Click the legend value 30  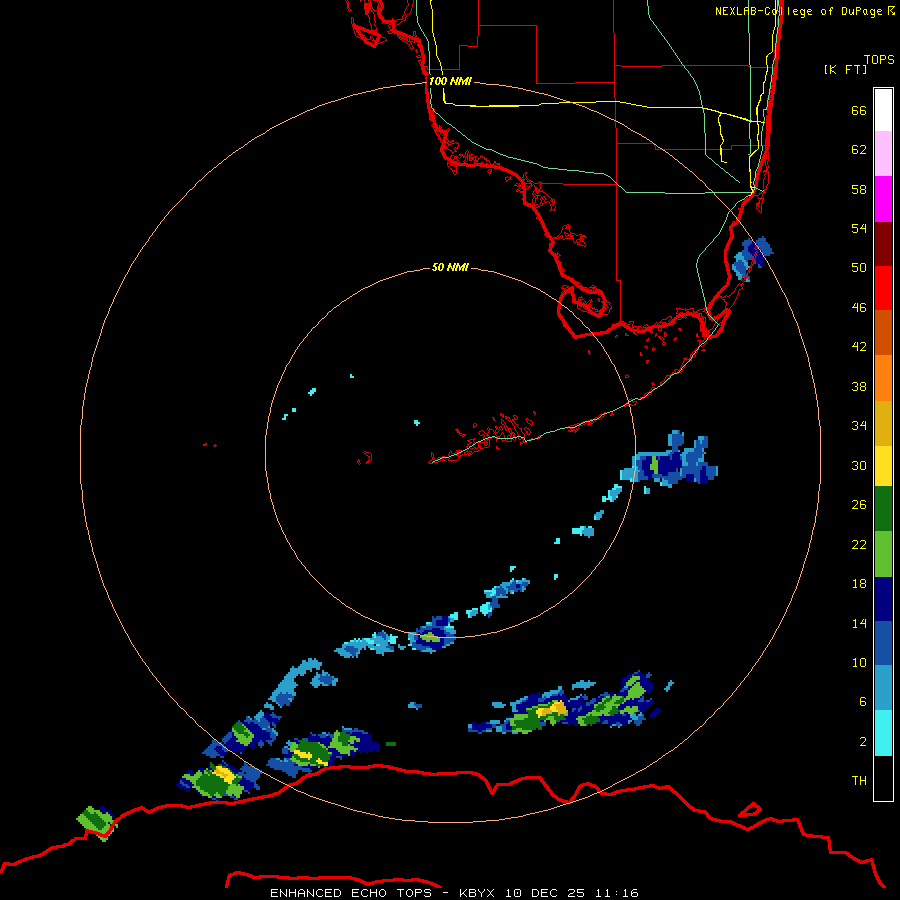[859, 465]
